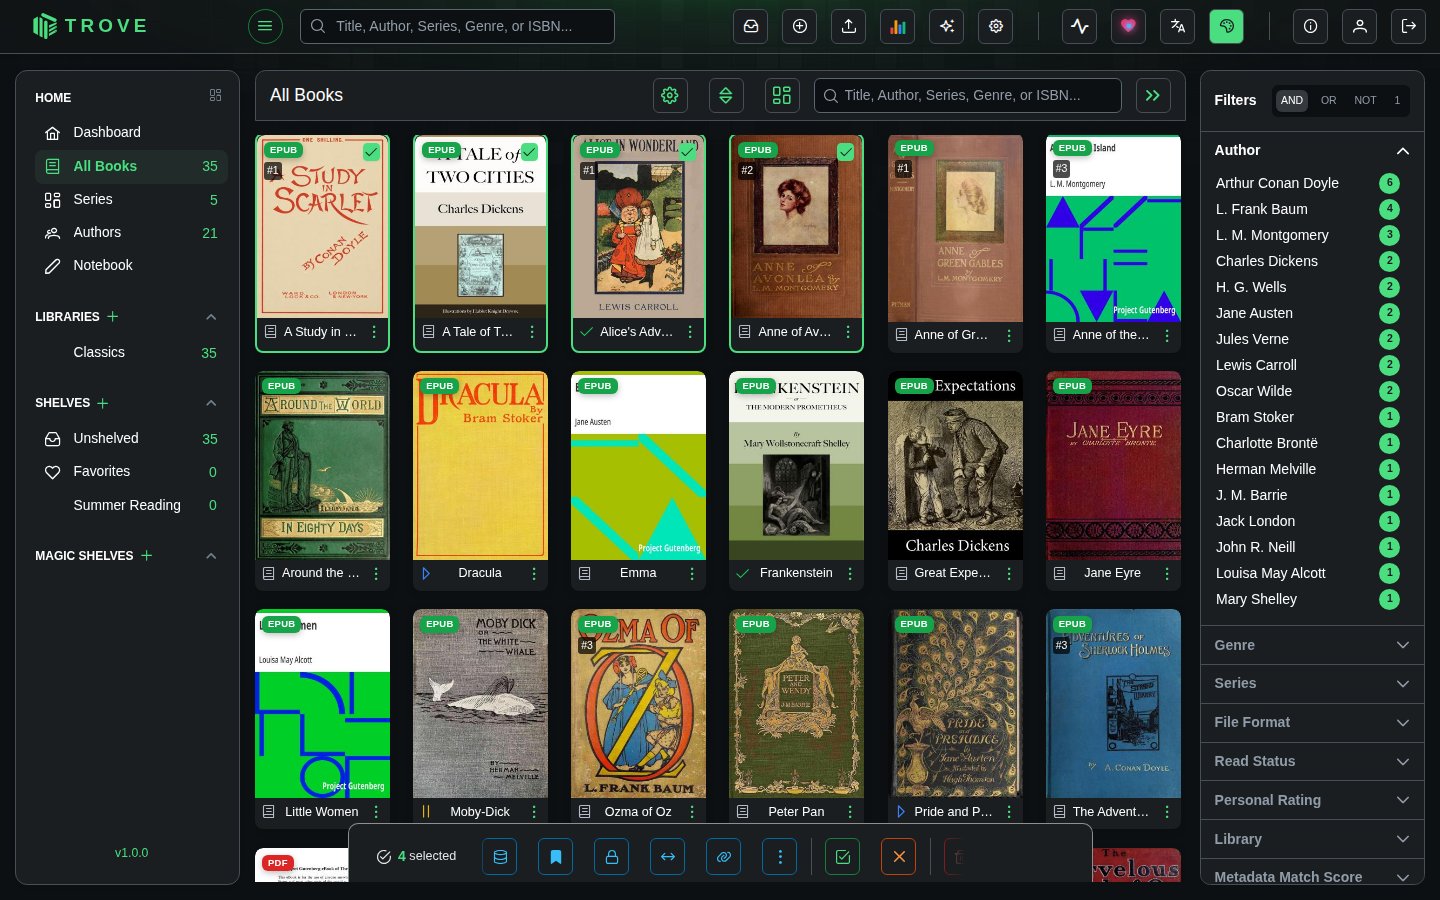Expand the Personal Rating filter
The image size is (1440, 900).
[1312, 800]
